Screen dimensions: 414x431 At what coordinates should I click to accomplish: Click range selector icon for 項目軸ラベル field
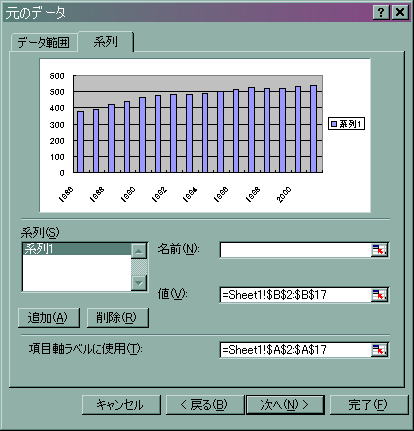click(x=379, y=350)
